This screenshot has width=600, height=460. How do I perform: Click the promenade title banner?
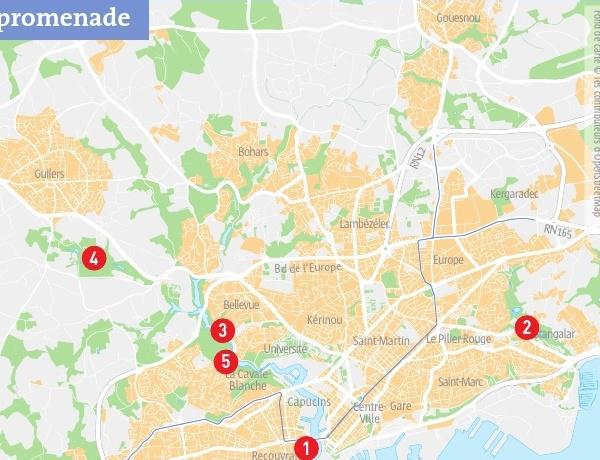[x=74, y=19]
